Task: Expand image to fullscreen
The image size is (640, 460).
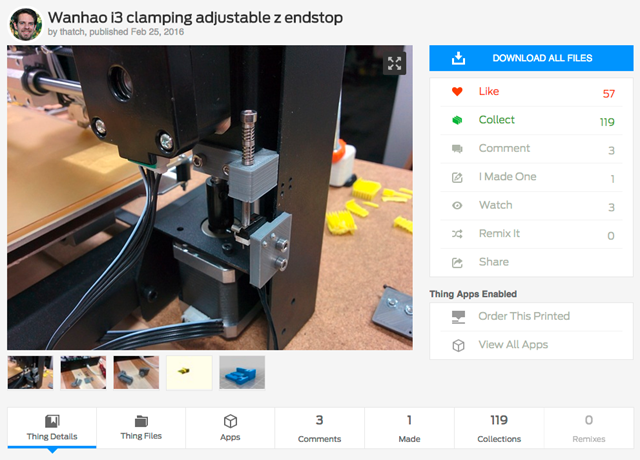Action: pyautogui.click(x=394, y=63)
